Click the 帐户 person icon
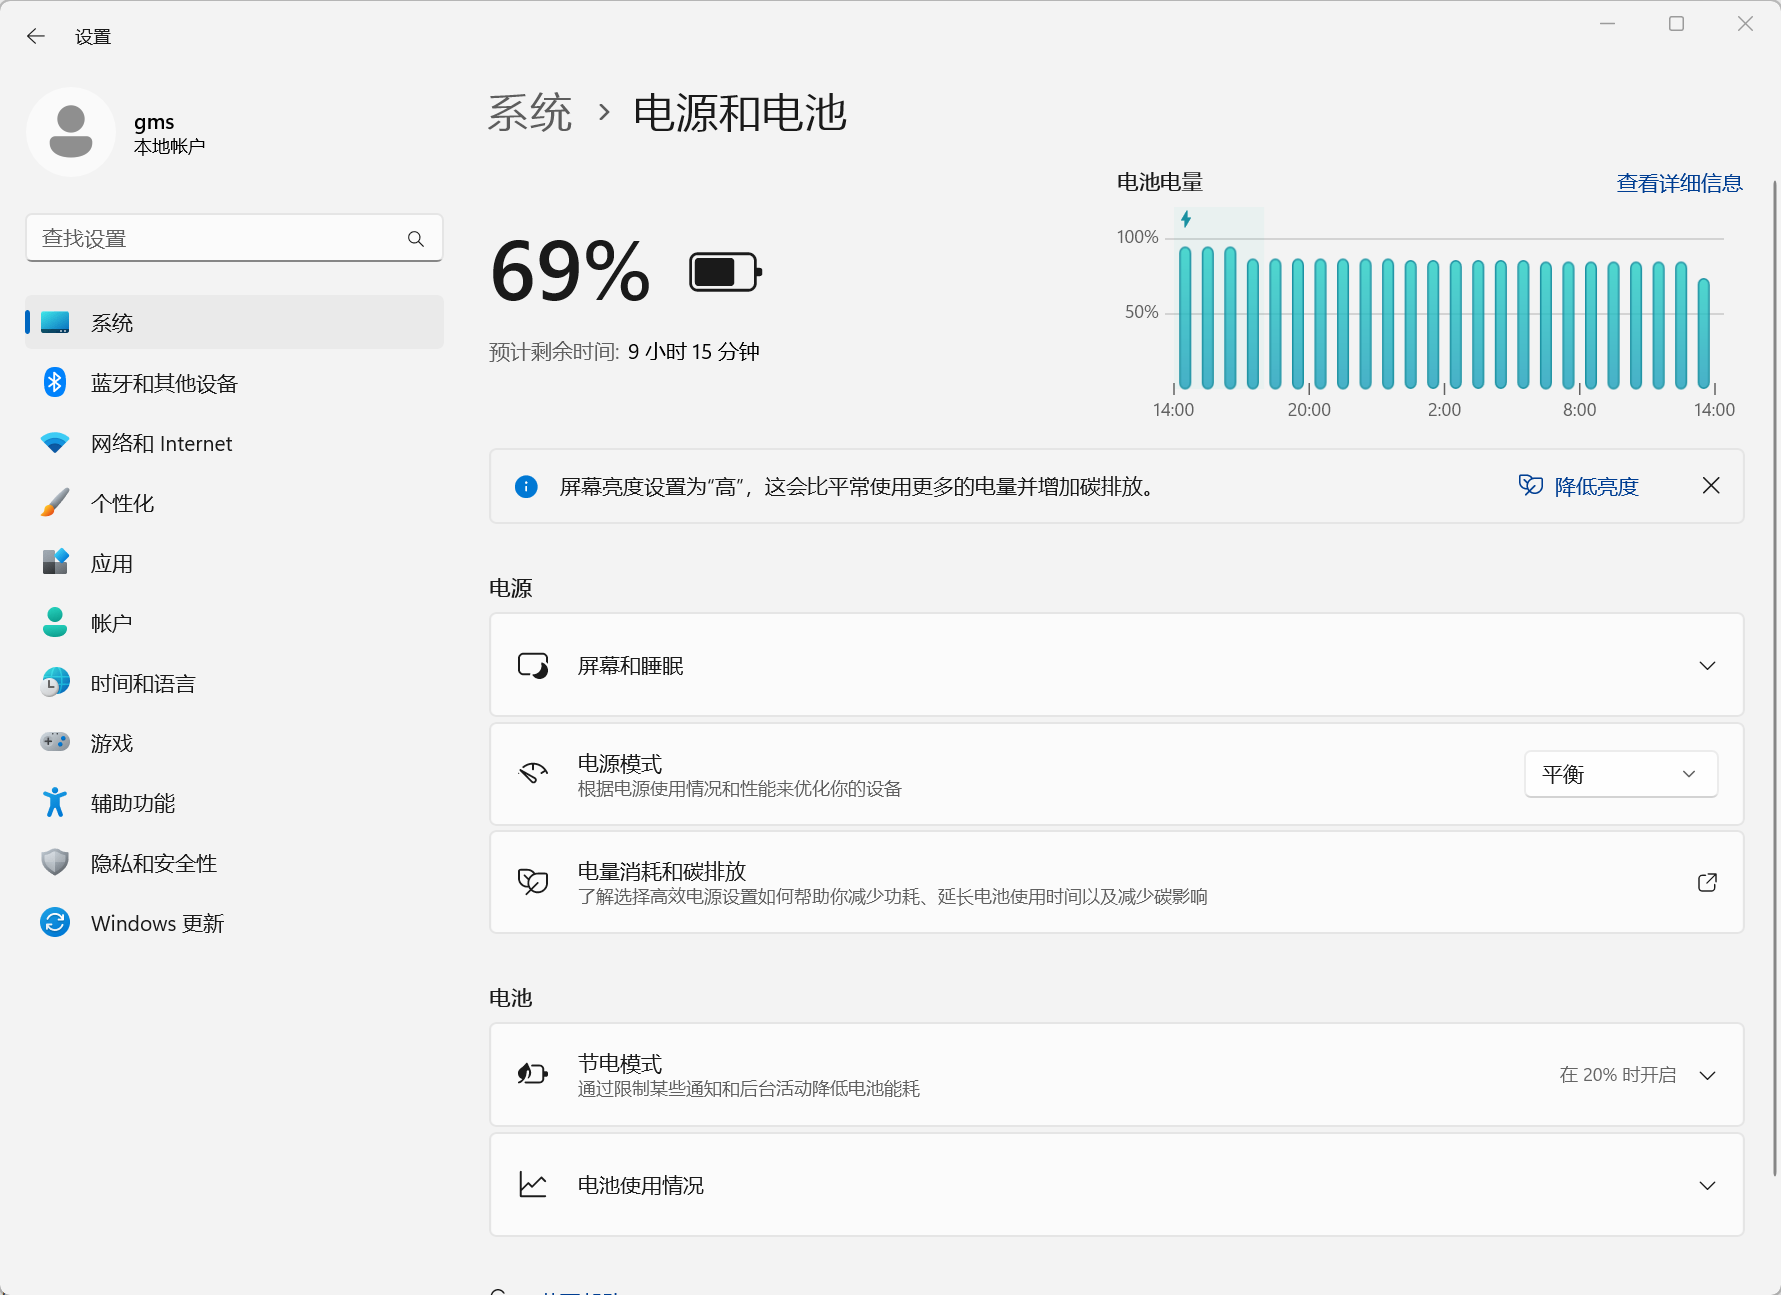Screen dimensions: 1781x1295 55,622
